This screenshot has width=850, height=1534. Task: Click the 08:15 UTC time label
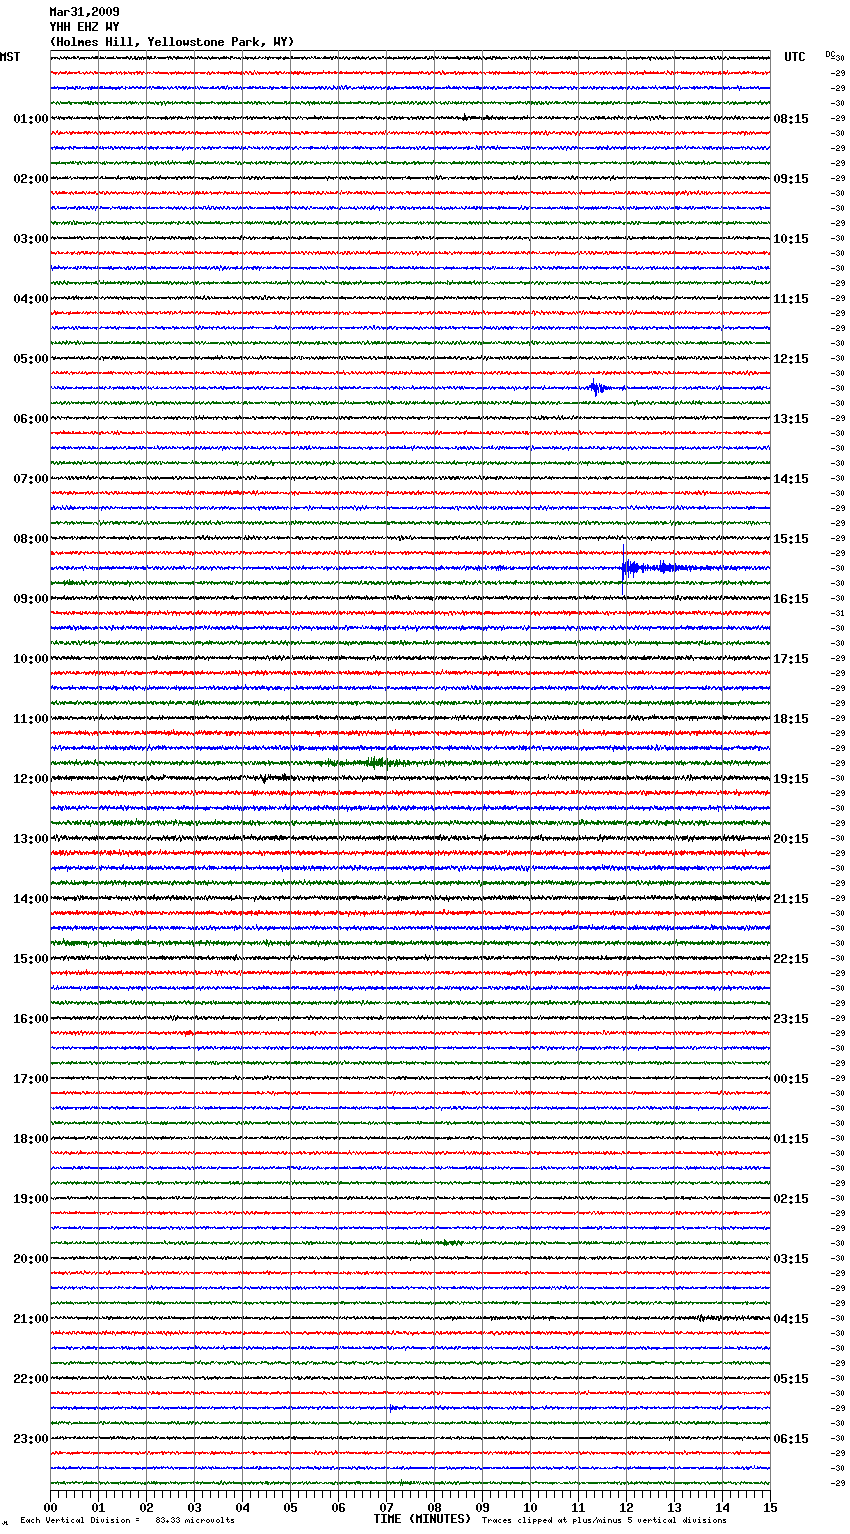[x=791, y=119]
